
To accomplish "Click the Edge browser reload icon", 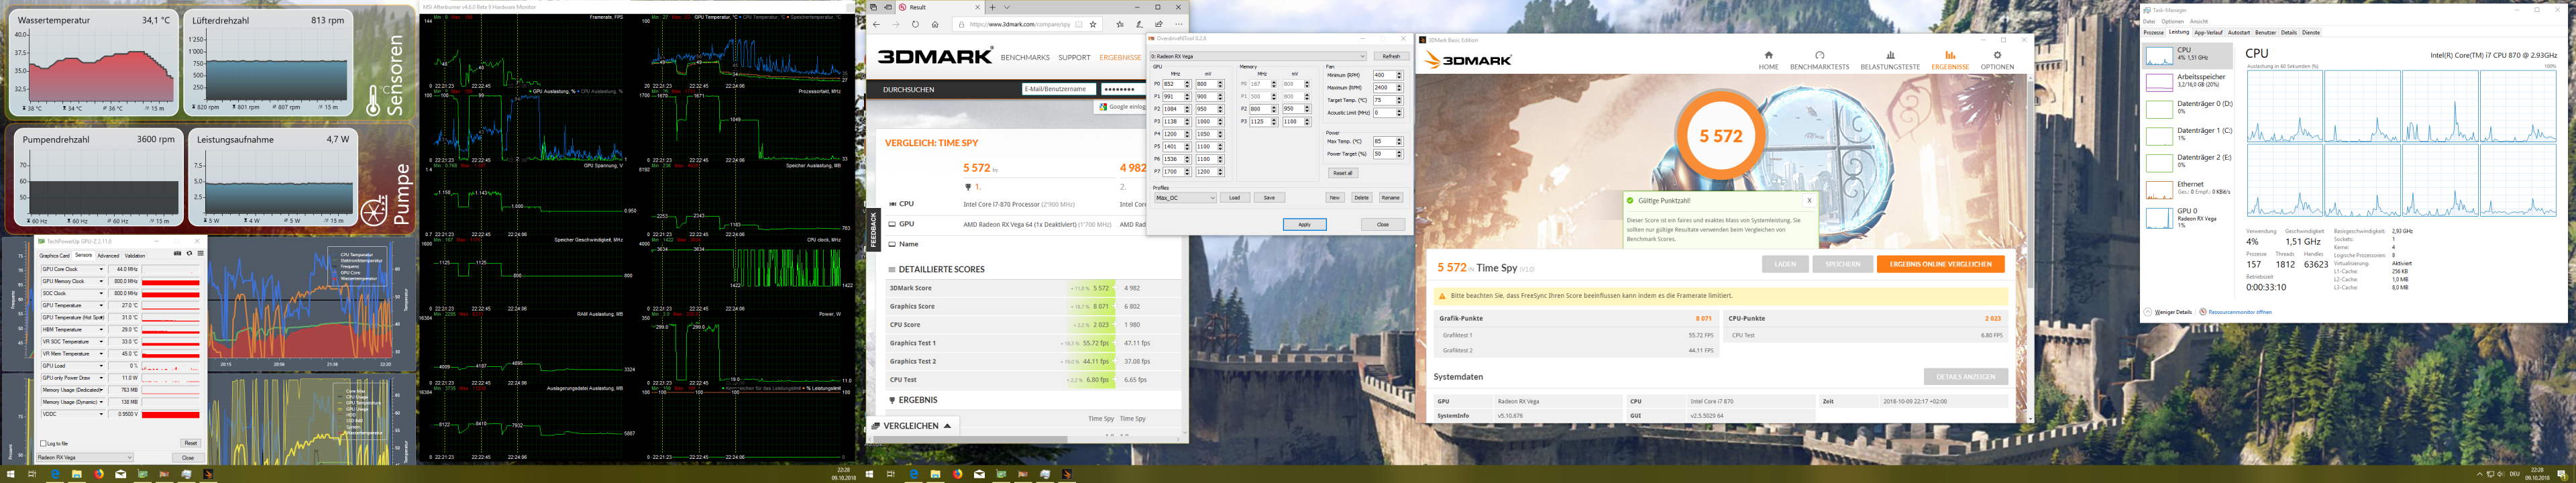I will point(915,24).
